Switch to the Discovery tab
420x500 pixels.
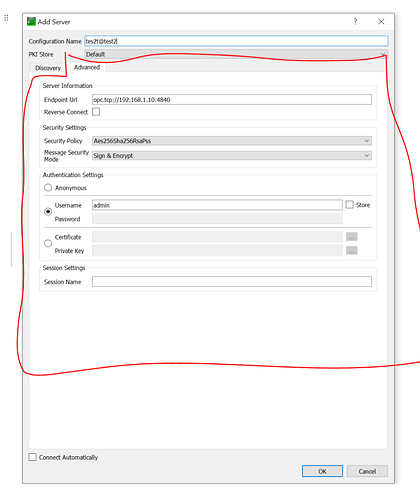(x=48, y=68)
